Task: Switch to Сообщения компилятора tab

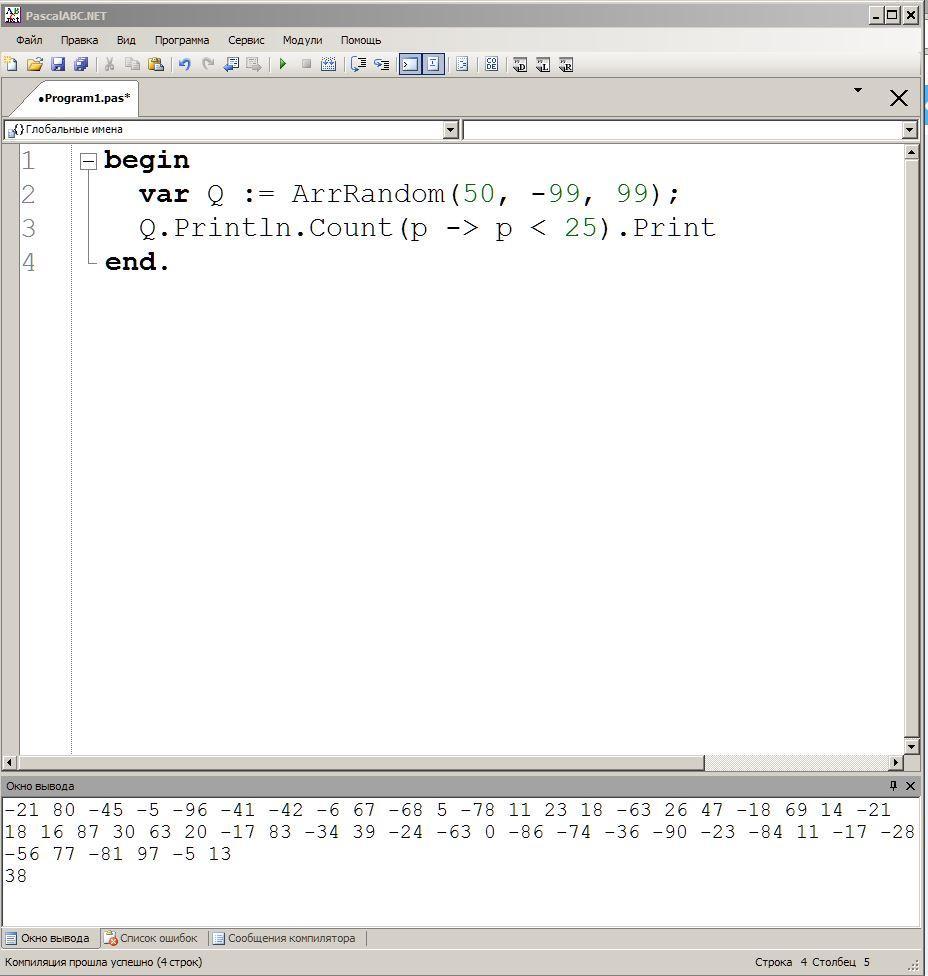Action: click(284, 938)
